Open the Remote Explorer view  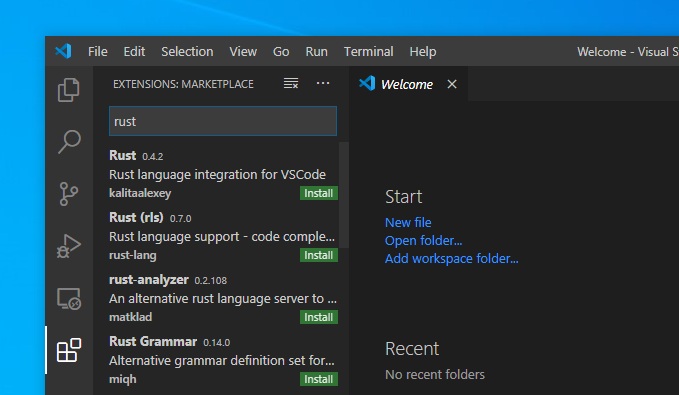(69, 298)
